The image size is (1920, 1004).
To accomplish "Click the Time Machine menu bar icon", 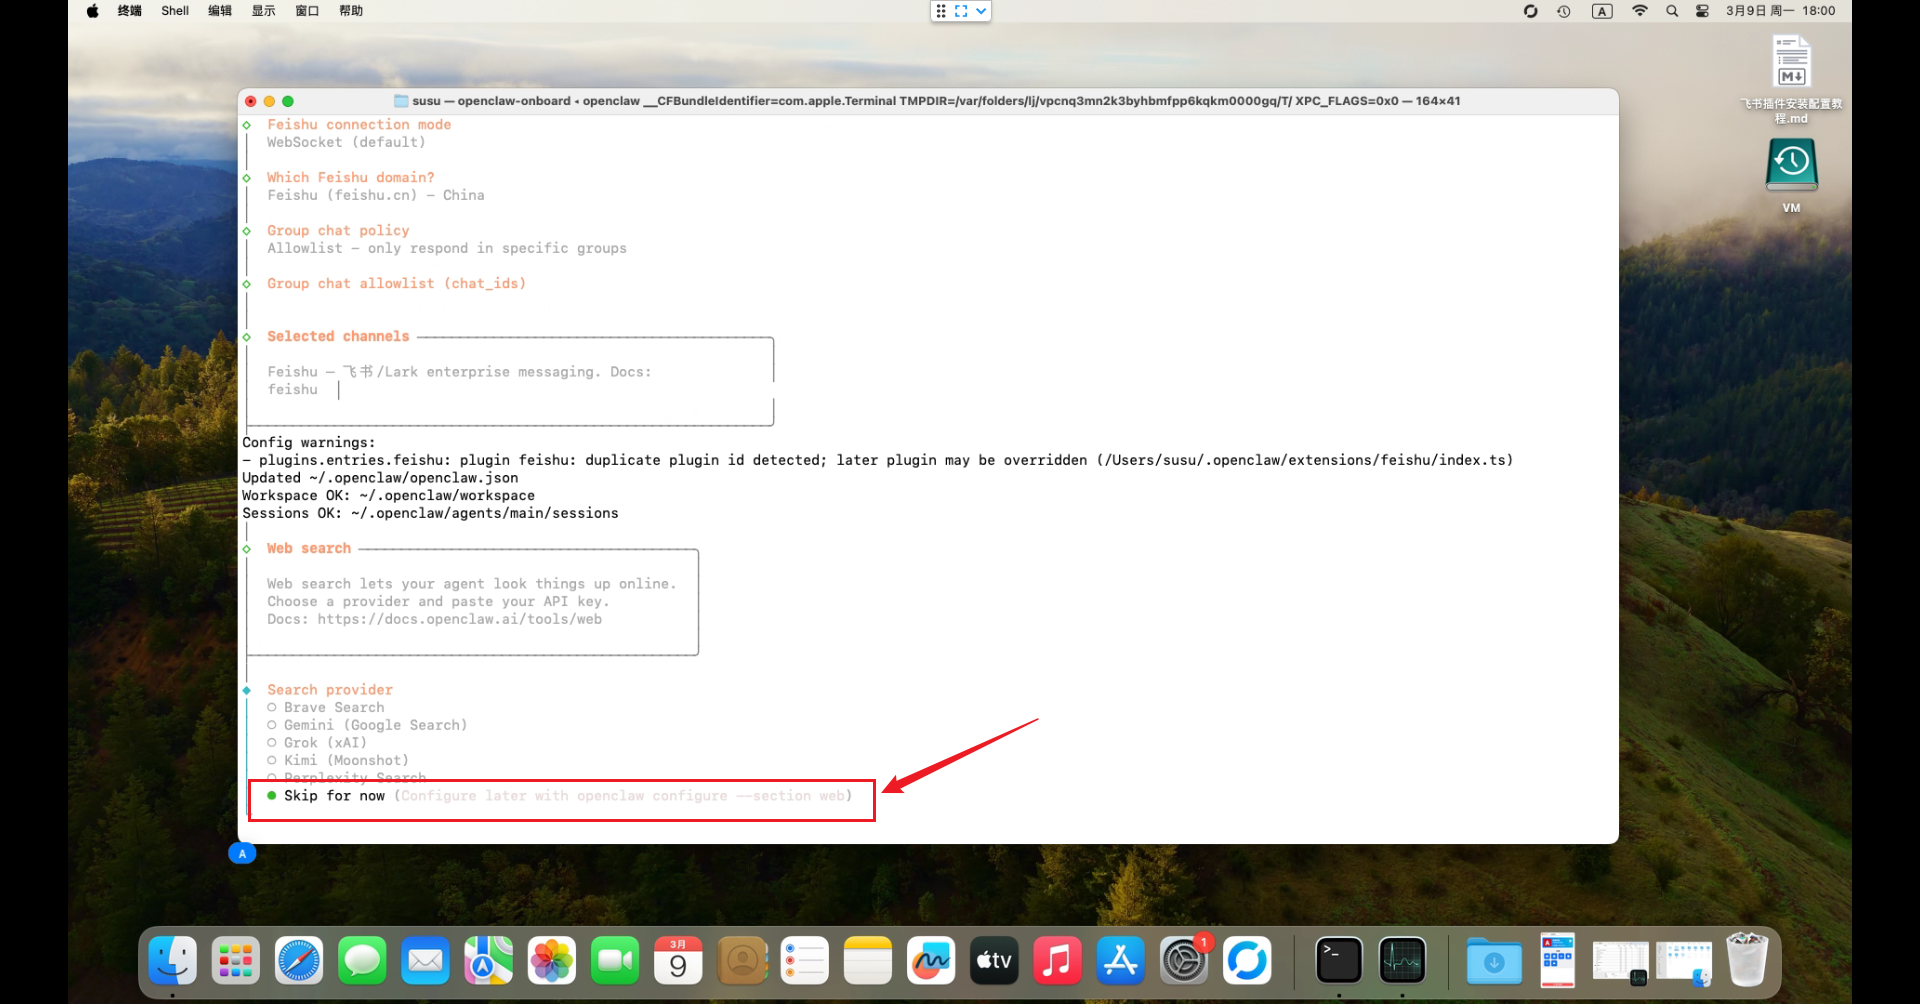I will (x=1564, y=11).
